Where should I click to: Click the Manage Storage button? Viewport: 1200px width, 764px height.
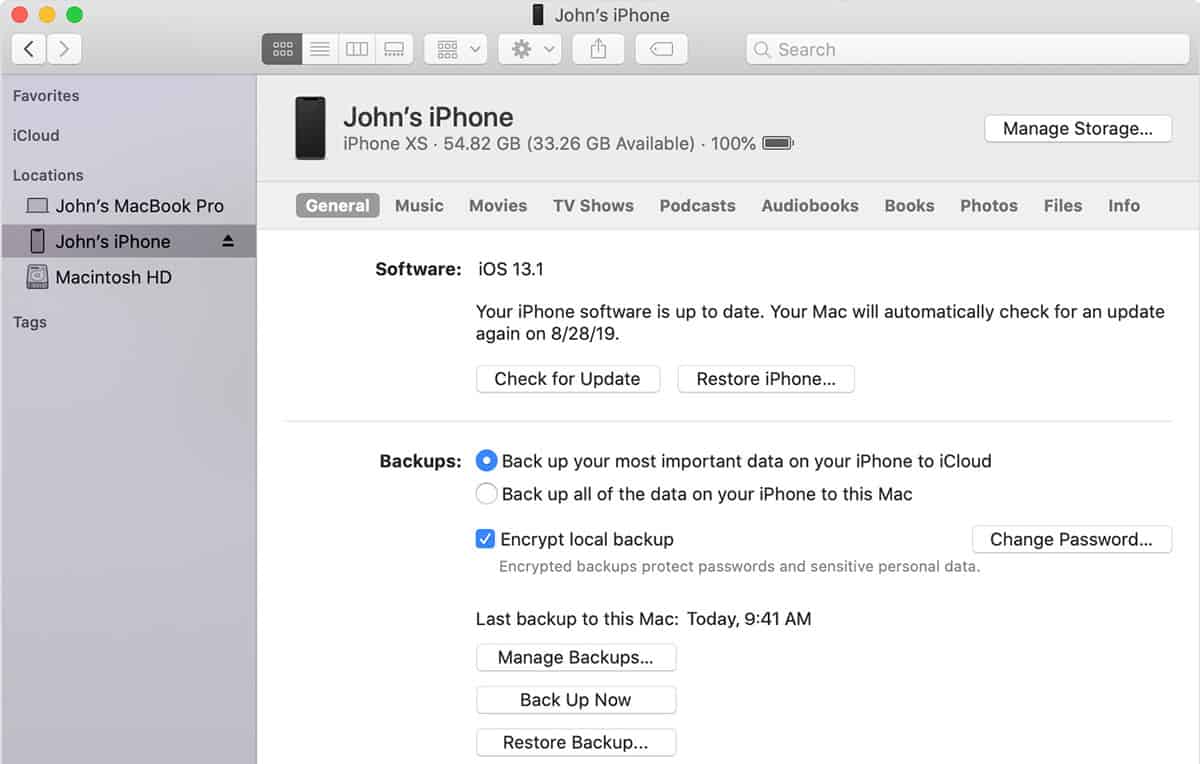click(x=1078, y=128)
